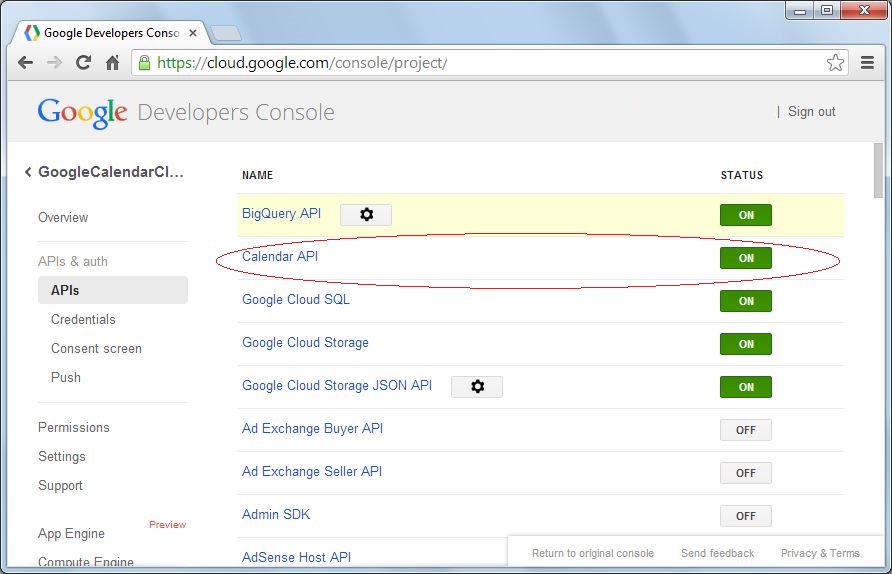Turn off Google Cloud Storage JSON API toggle

point(746,387)
